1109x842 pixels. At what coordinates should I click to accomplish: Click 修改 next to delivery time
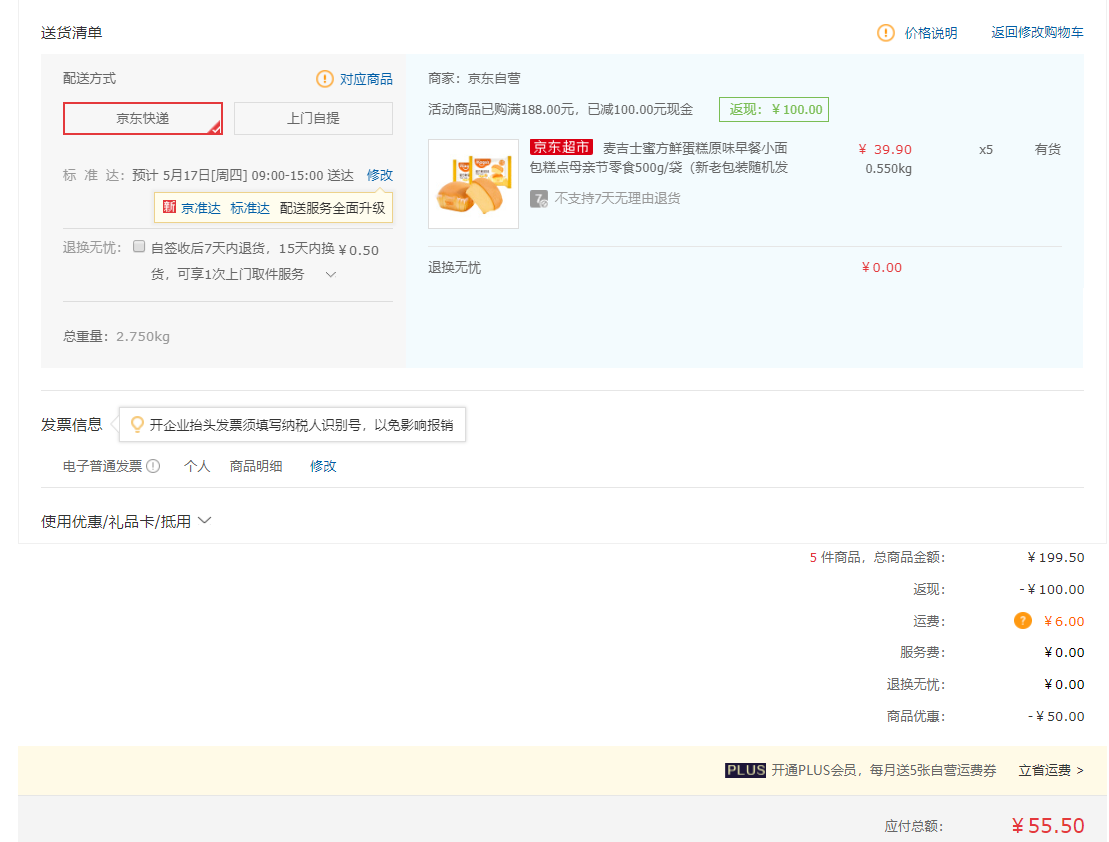[380, 175]
